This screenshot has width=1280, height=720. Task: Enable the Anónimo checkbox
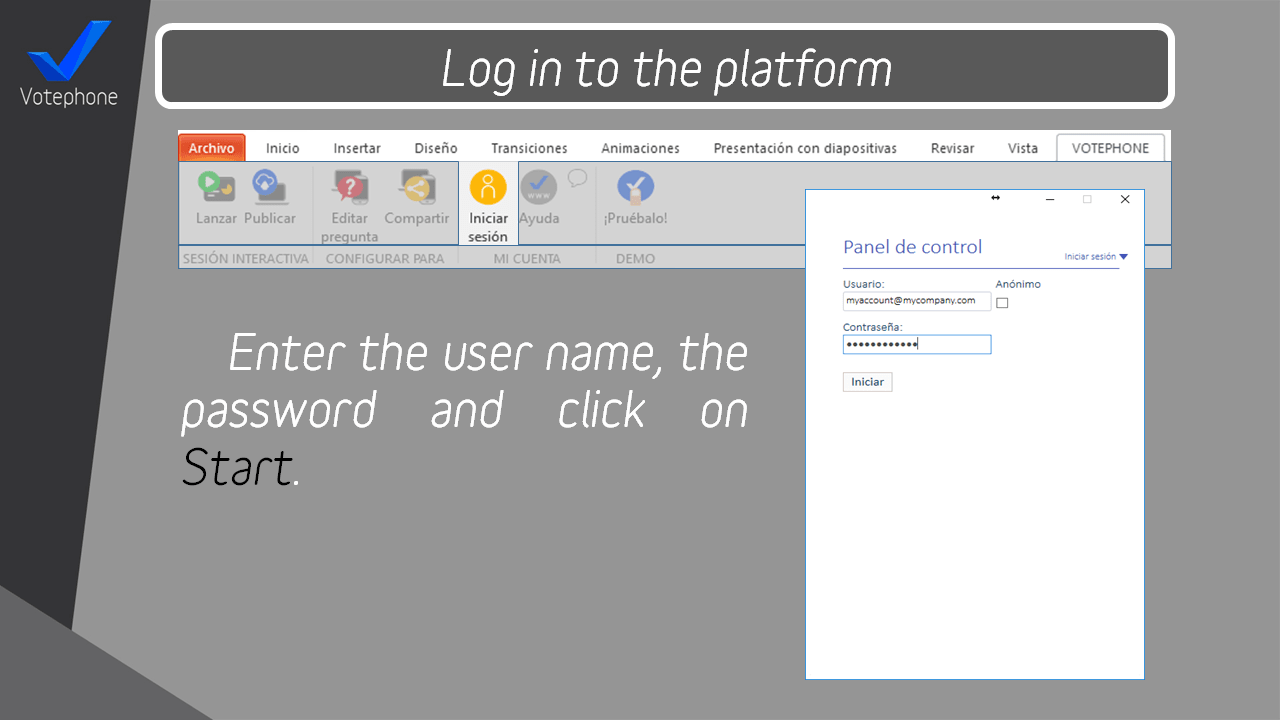click(x=1002, y=303)
